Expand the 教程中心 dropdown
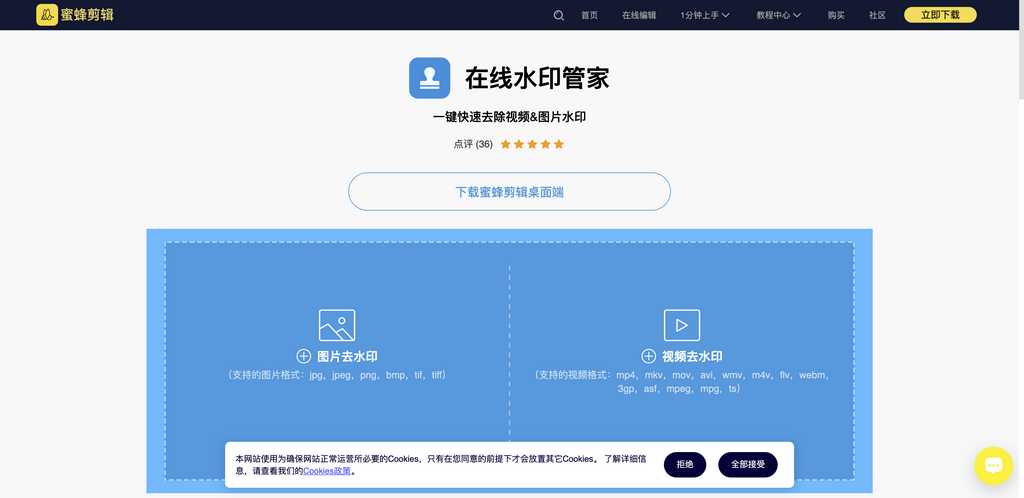 click(778, 15)
